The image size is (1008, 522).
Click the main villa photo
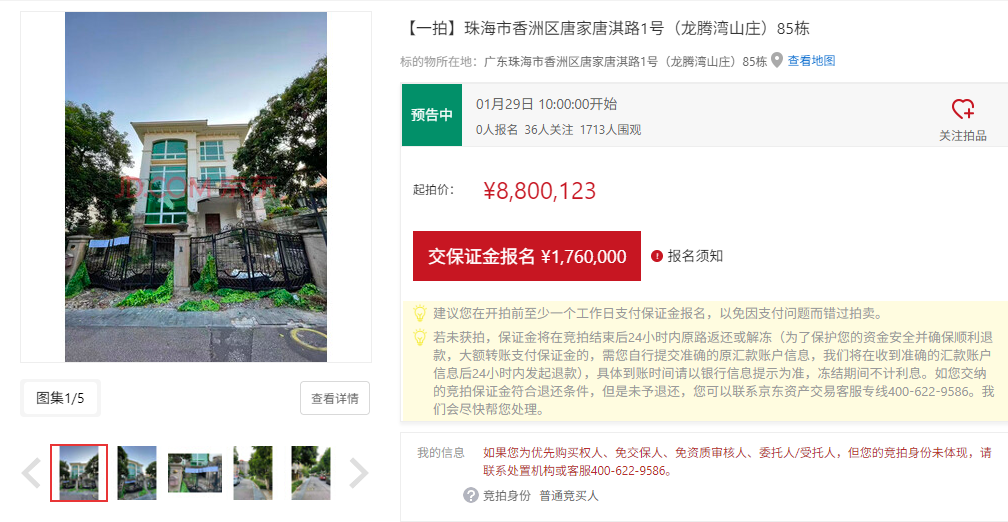pos(195,187)
